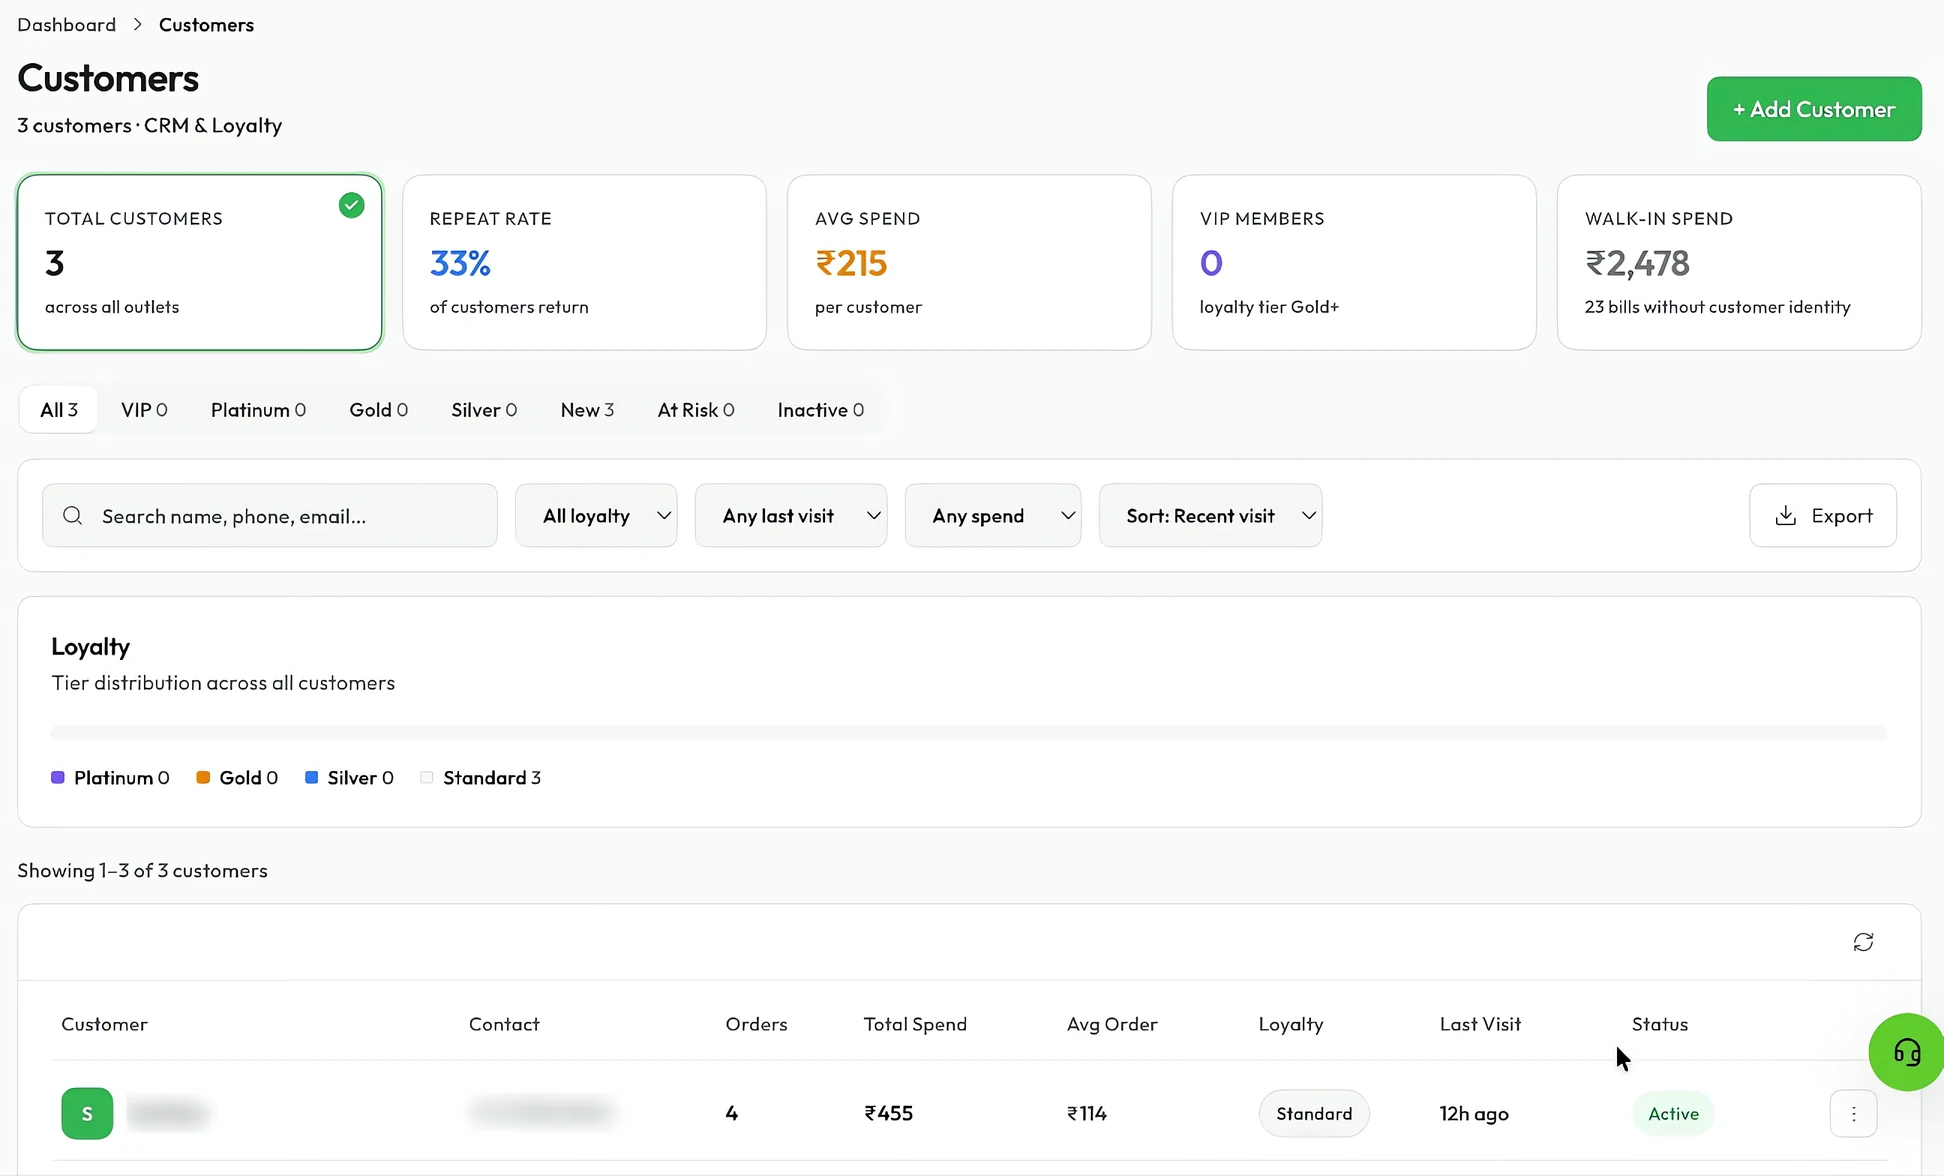The height and width of the screenshot is (1176, 1944).
Task: Select the Repeat Rate stat card
Action: click(x=584, y=263)
